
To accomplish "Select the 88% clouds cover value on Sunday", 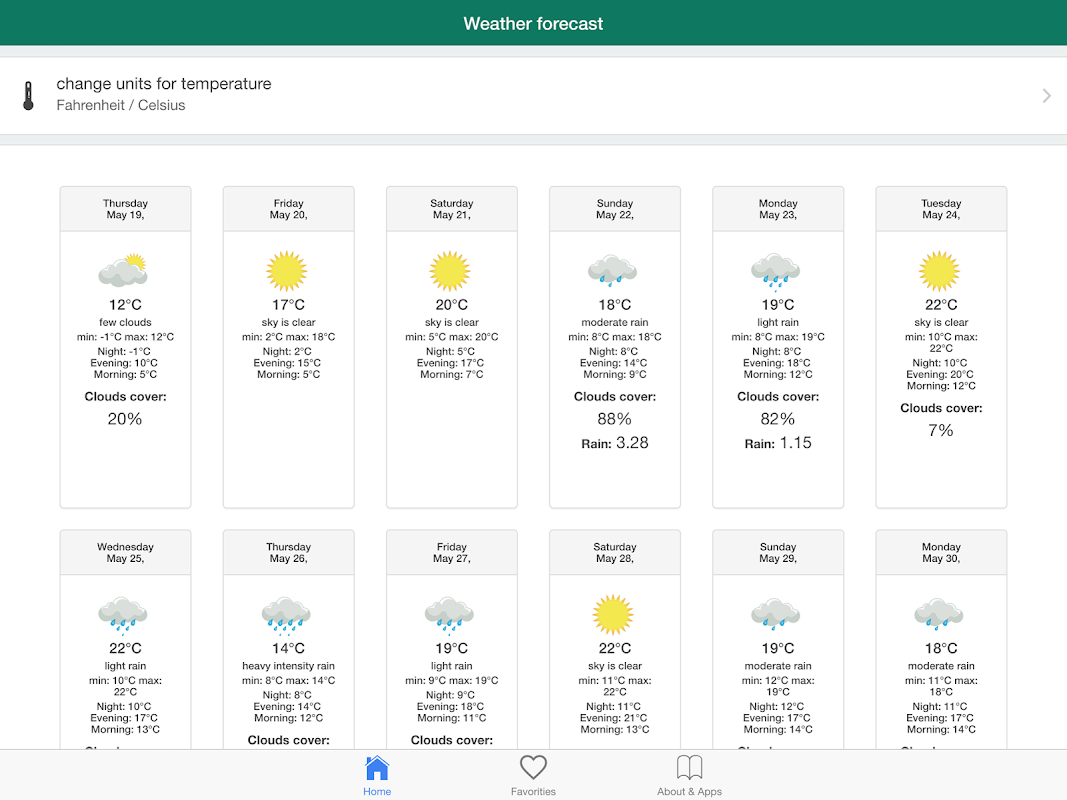I will point(614,419).
